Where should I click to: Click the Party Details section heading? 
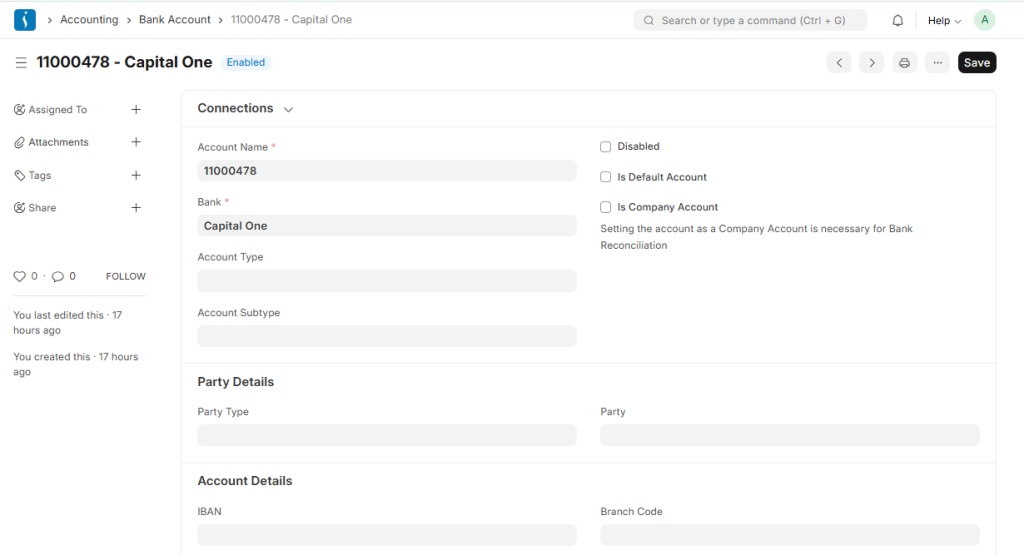236,382
